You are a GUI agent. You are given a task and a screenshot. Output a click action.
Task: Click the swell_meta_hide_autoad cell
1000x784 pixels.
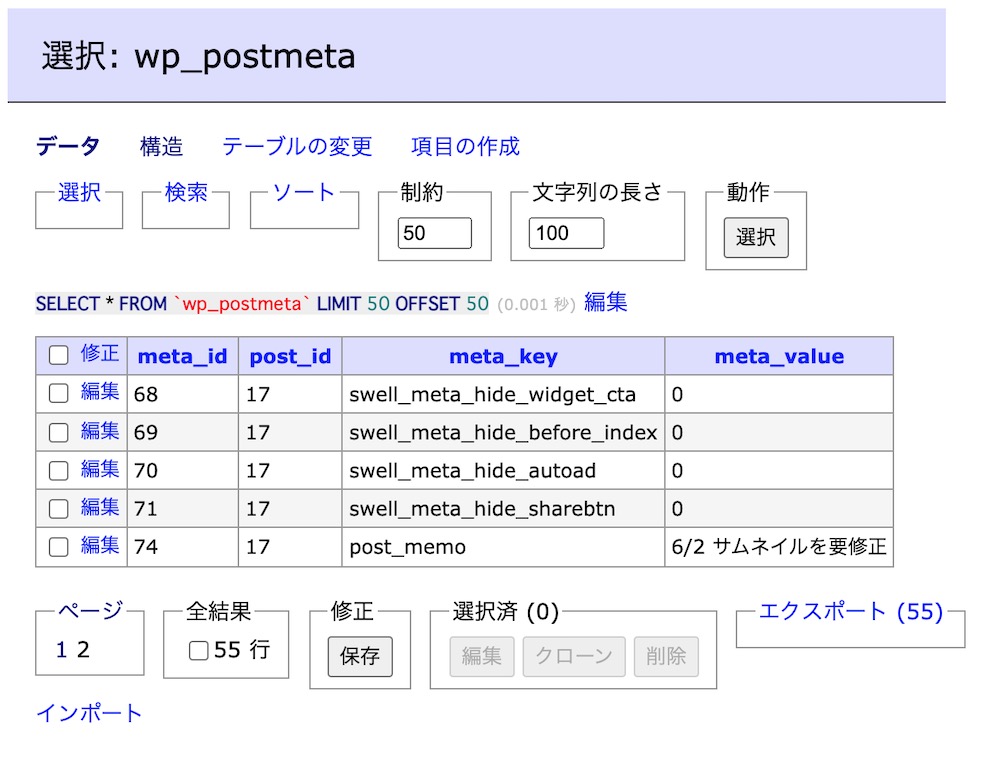click(x=503, y=471)
